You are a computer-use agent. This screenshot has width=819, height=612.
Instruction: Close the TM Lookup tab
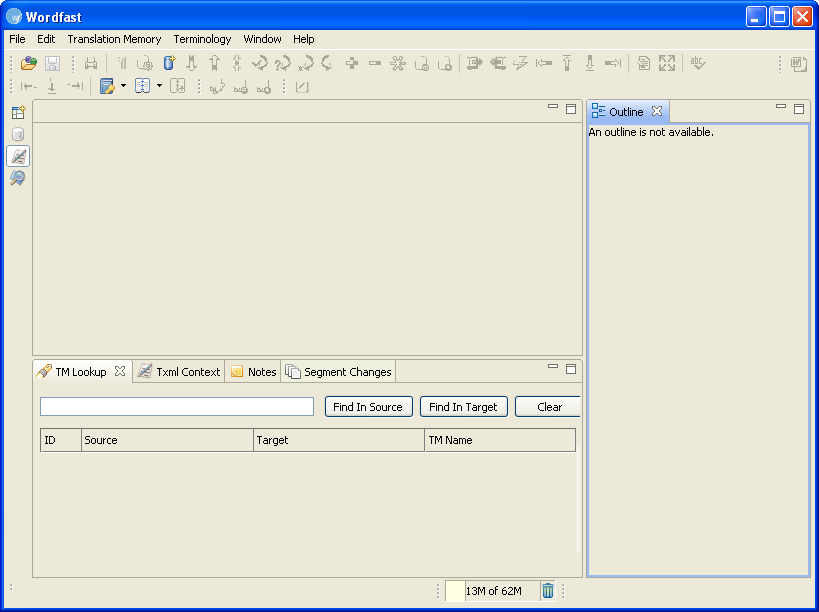[x=120, y=371]
